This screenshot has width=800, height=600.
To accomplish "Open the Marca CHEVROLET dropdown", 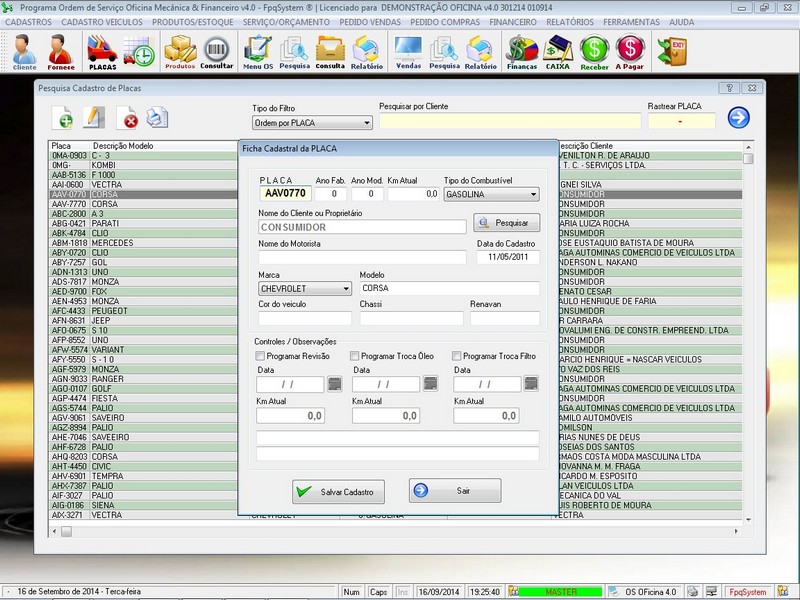I will coord(305,289).
